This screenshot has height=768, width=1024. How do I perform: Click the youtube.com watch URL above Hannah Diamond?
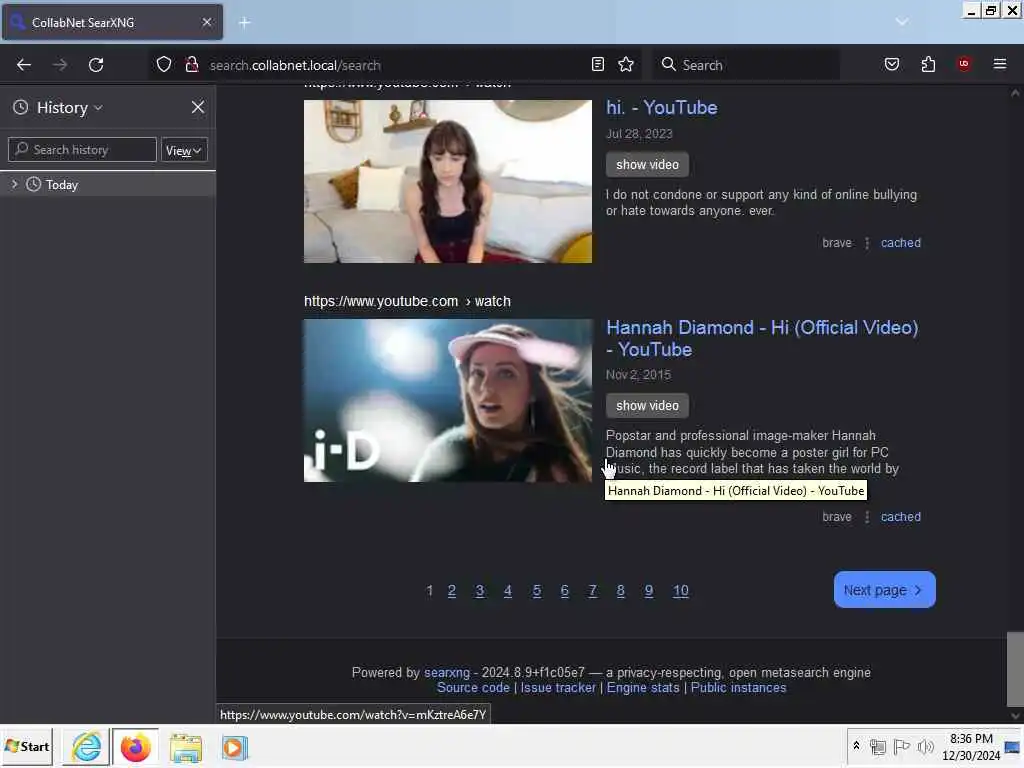pos(407,302)
